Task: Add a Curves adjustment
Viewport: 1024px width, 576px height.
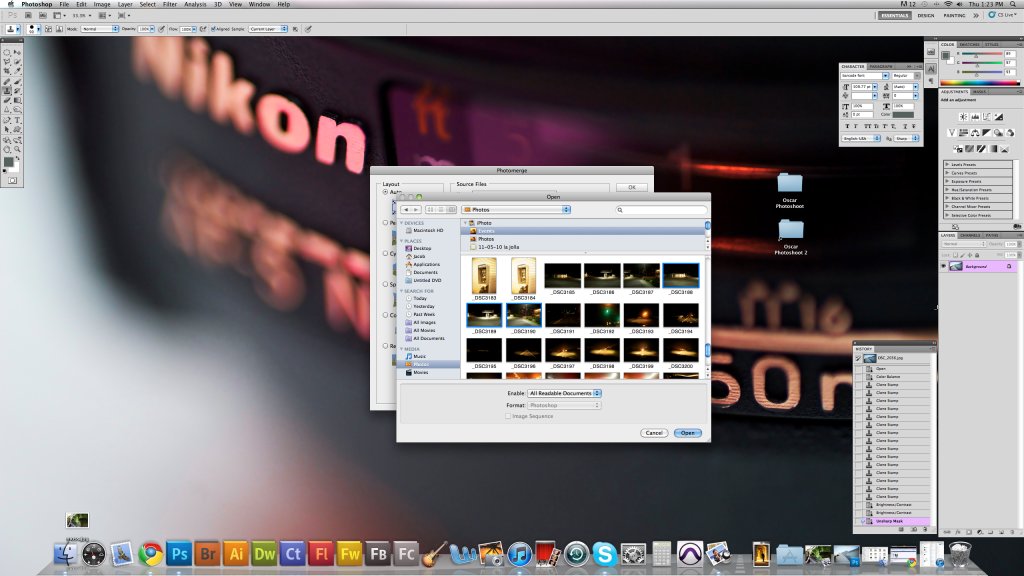Action: (x=987, y=117)
